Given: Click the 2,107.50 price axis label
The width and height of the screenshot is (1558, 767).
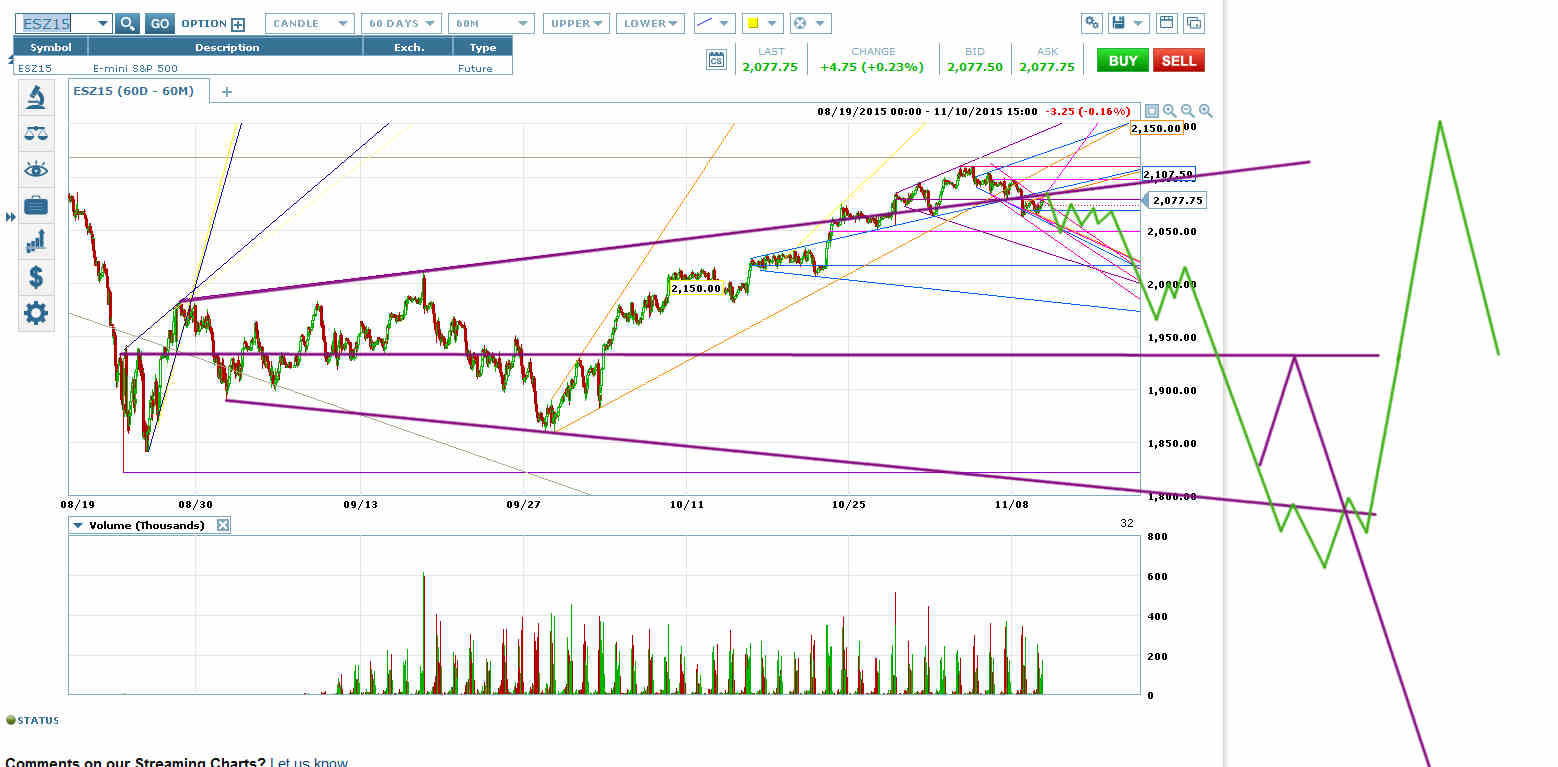Looking at the screenshot, I should 1167,174.
